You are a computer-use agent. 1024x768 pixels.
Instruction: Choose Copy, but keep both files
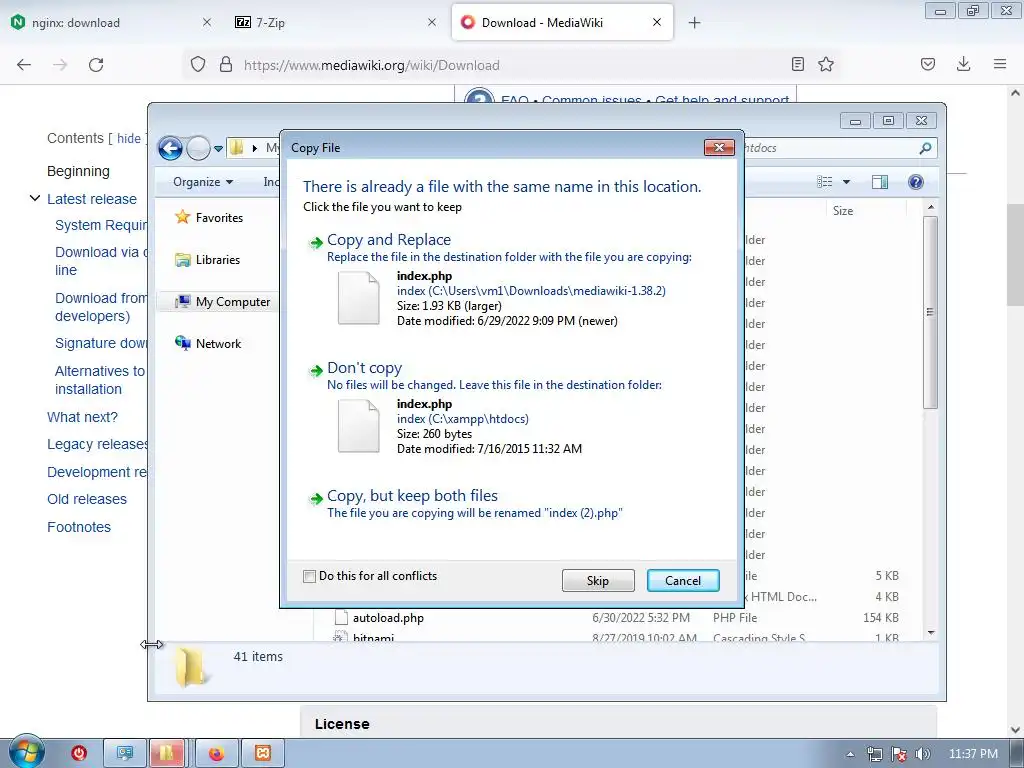point(412,496)
